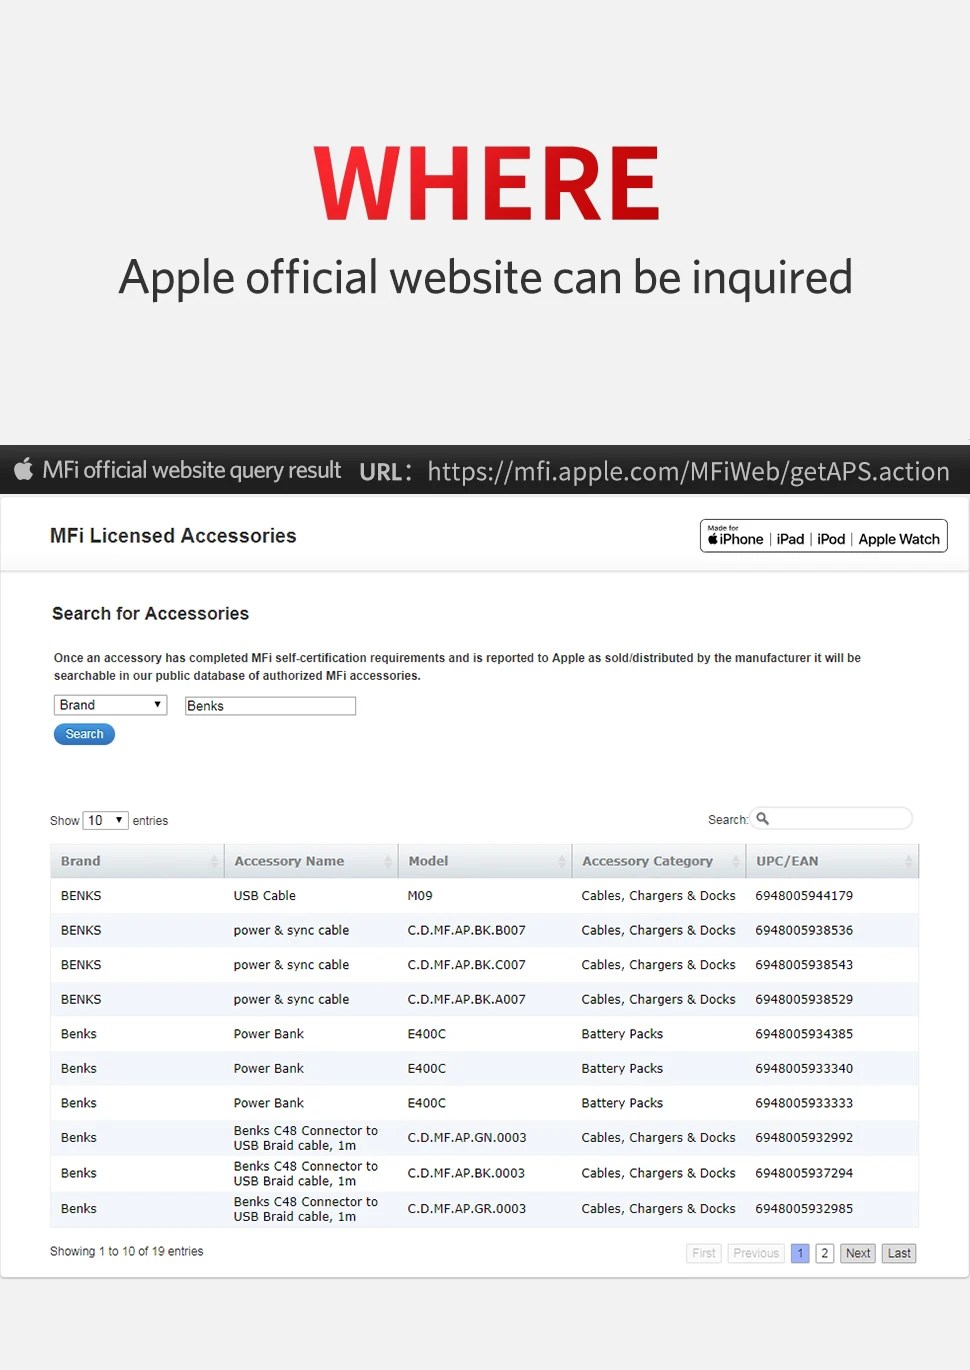Sort by the Brand column arrows

(x=214, y=861)
